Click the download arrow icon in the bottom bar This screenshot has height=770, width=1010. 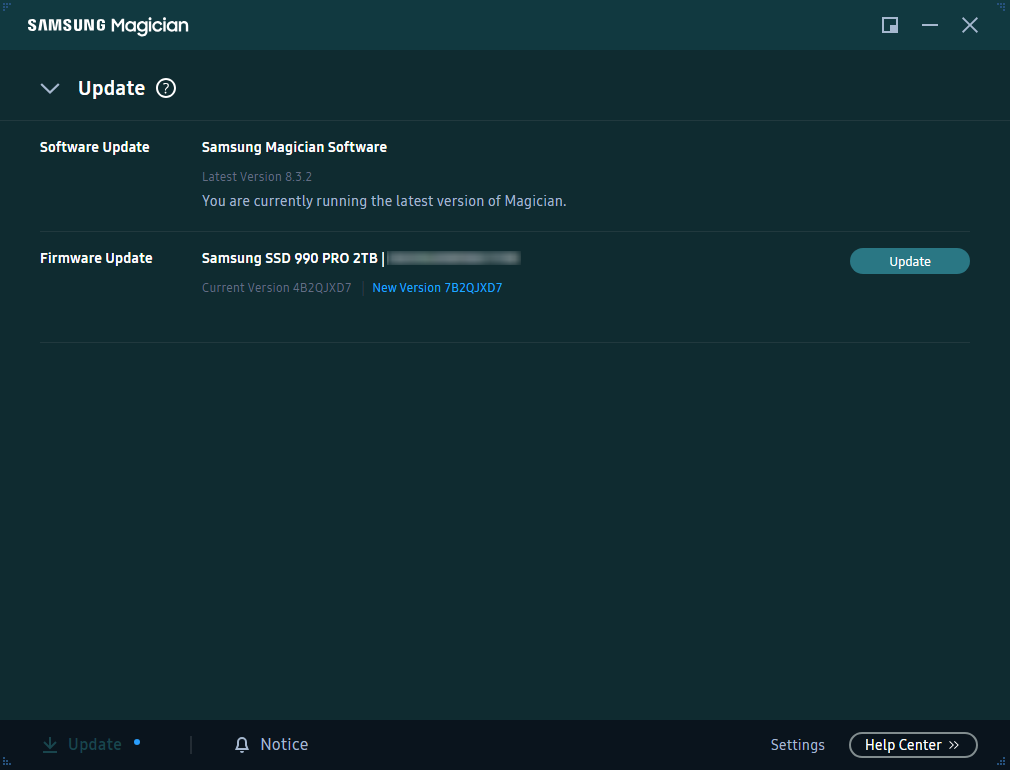click(50, 745)
